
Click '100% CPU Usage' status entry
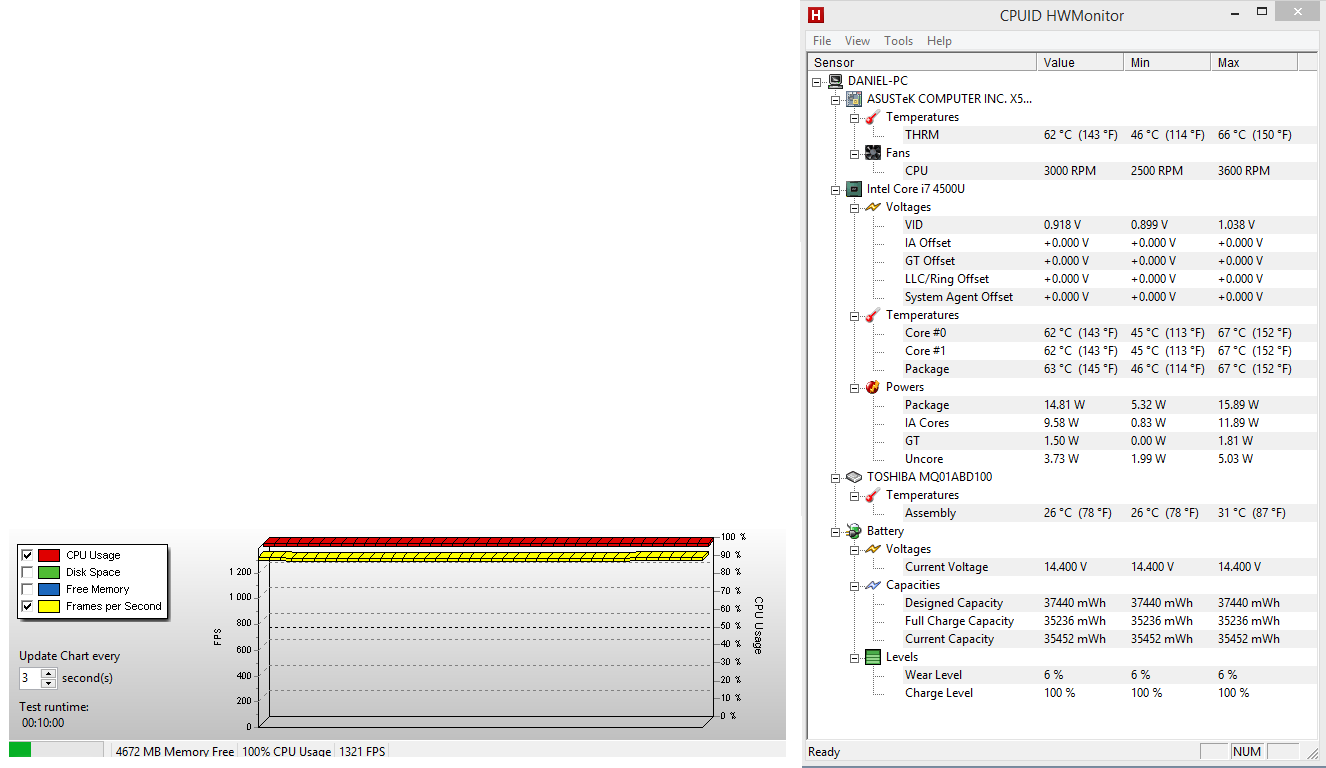286,752
